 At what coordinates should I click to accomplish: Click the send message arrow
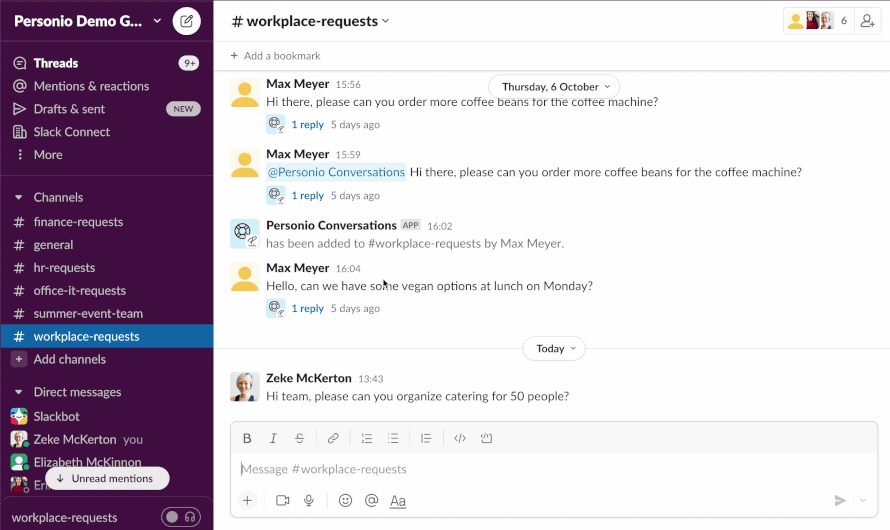click(x=840, y=500)
